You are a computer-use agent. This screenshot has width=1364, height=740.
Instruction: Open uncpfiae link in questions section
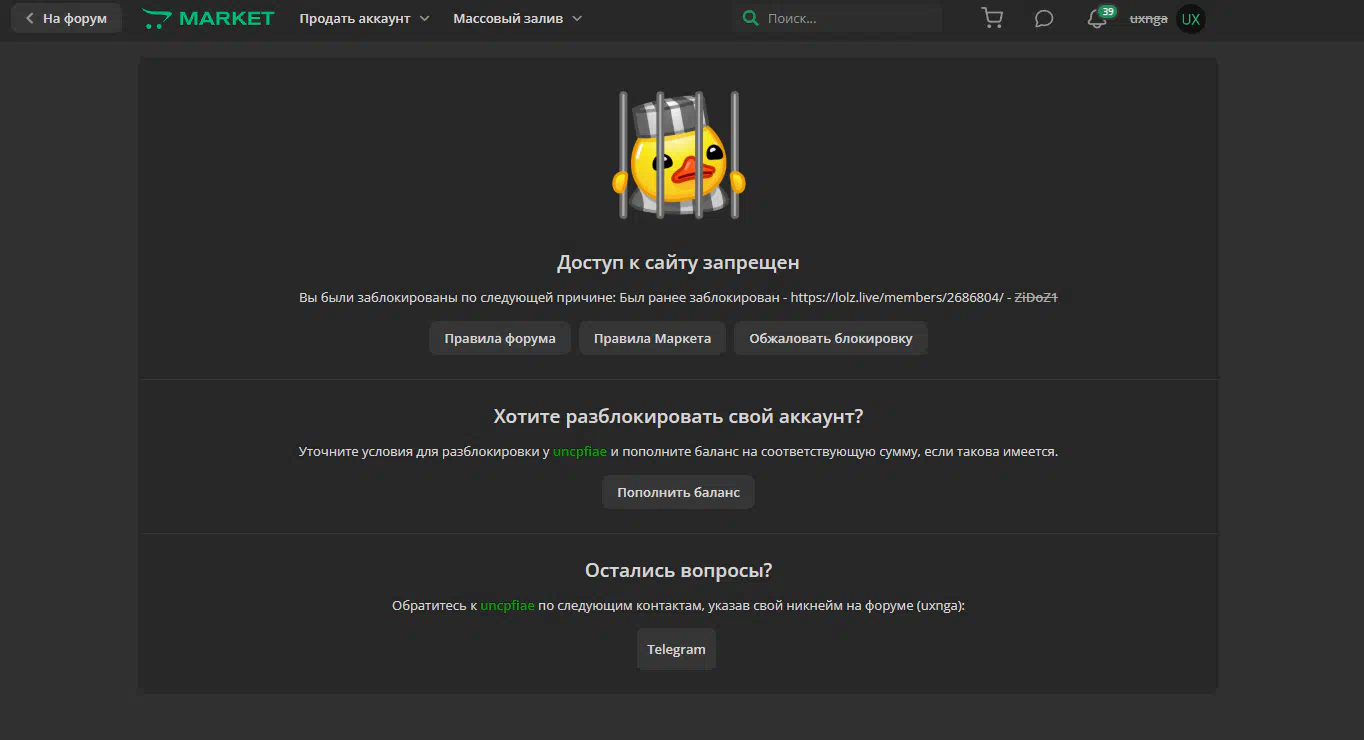[x=507, y=605]
